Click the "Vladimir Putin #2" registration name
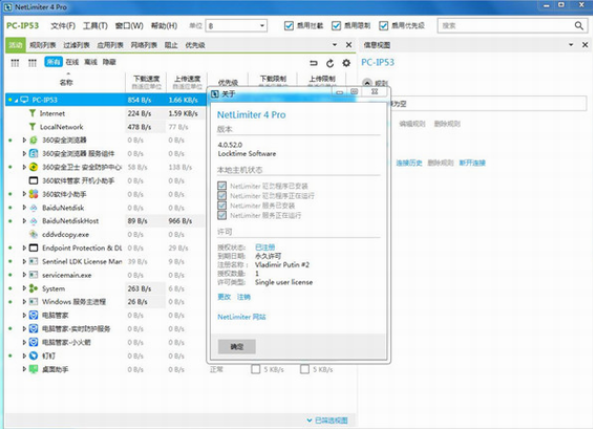 pyautogui.click(x=282, y=264)
